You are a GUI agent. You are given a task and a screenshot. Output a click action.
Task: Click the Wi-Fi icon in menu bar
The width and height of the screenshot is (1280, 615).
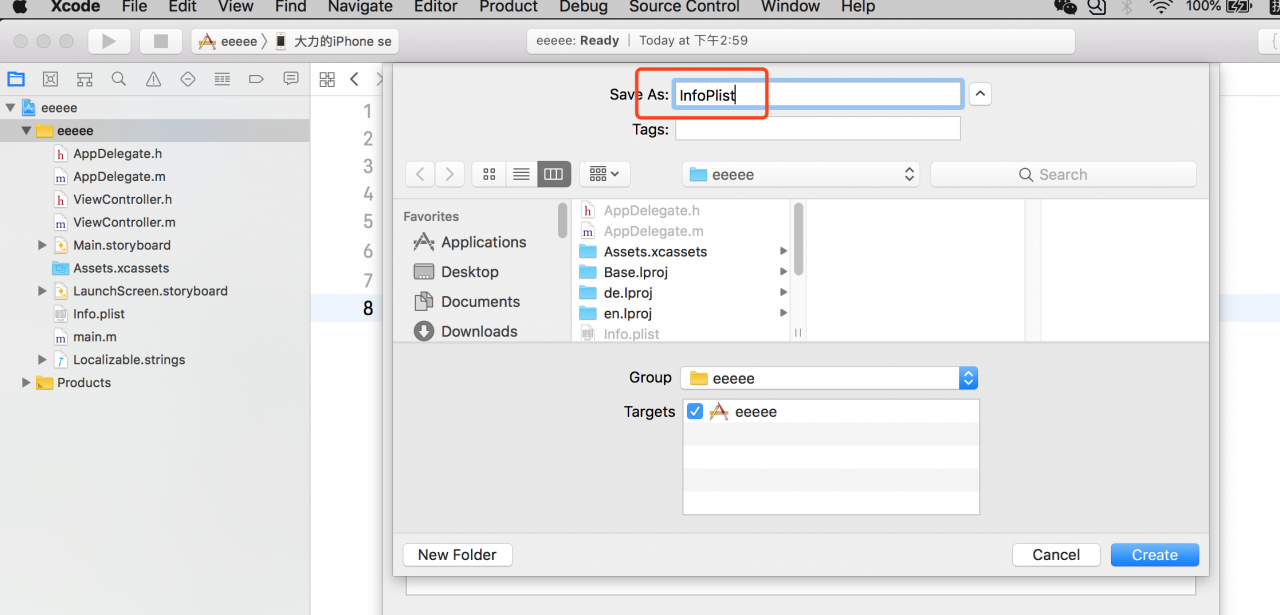point(1161,7)
